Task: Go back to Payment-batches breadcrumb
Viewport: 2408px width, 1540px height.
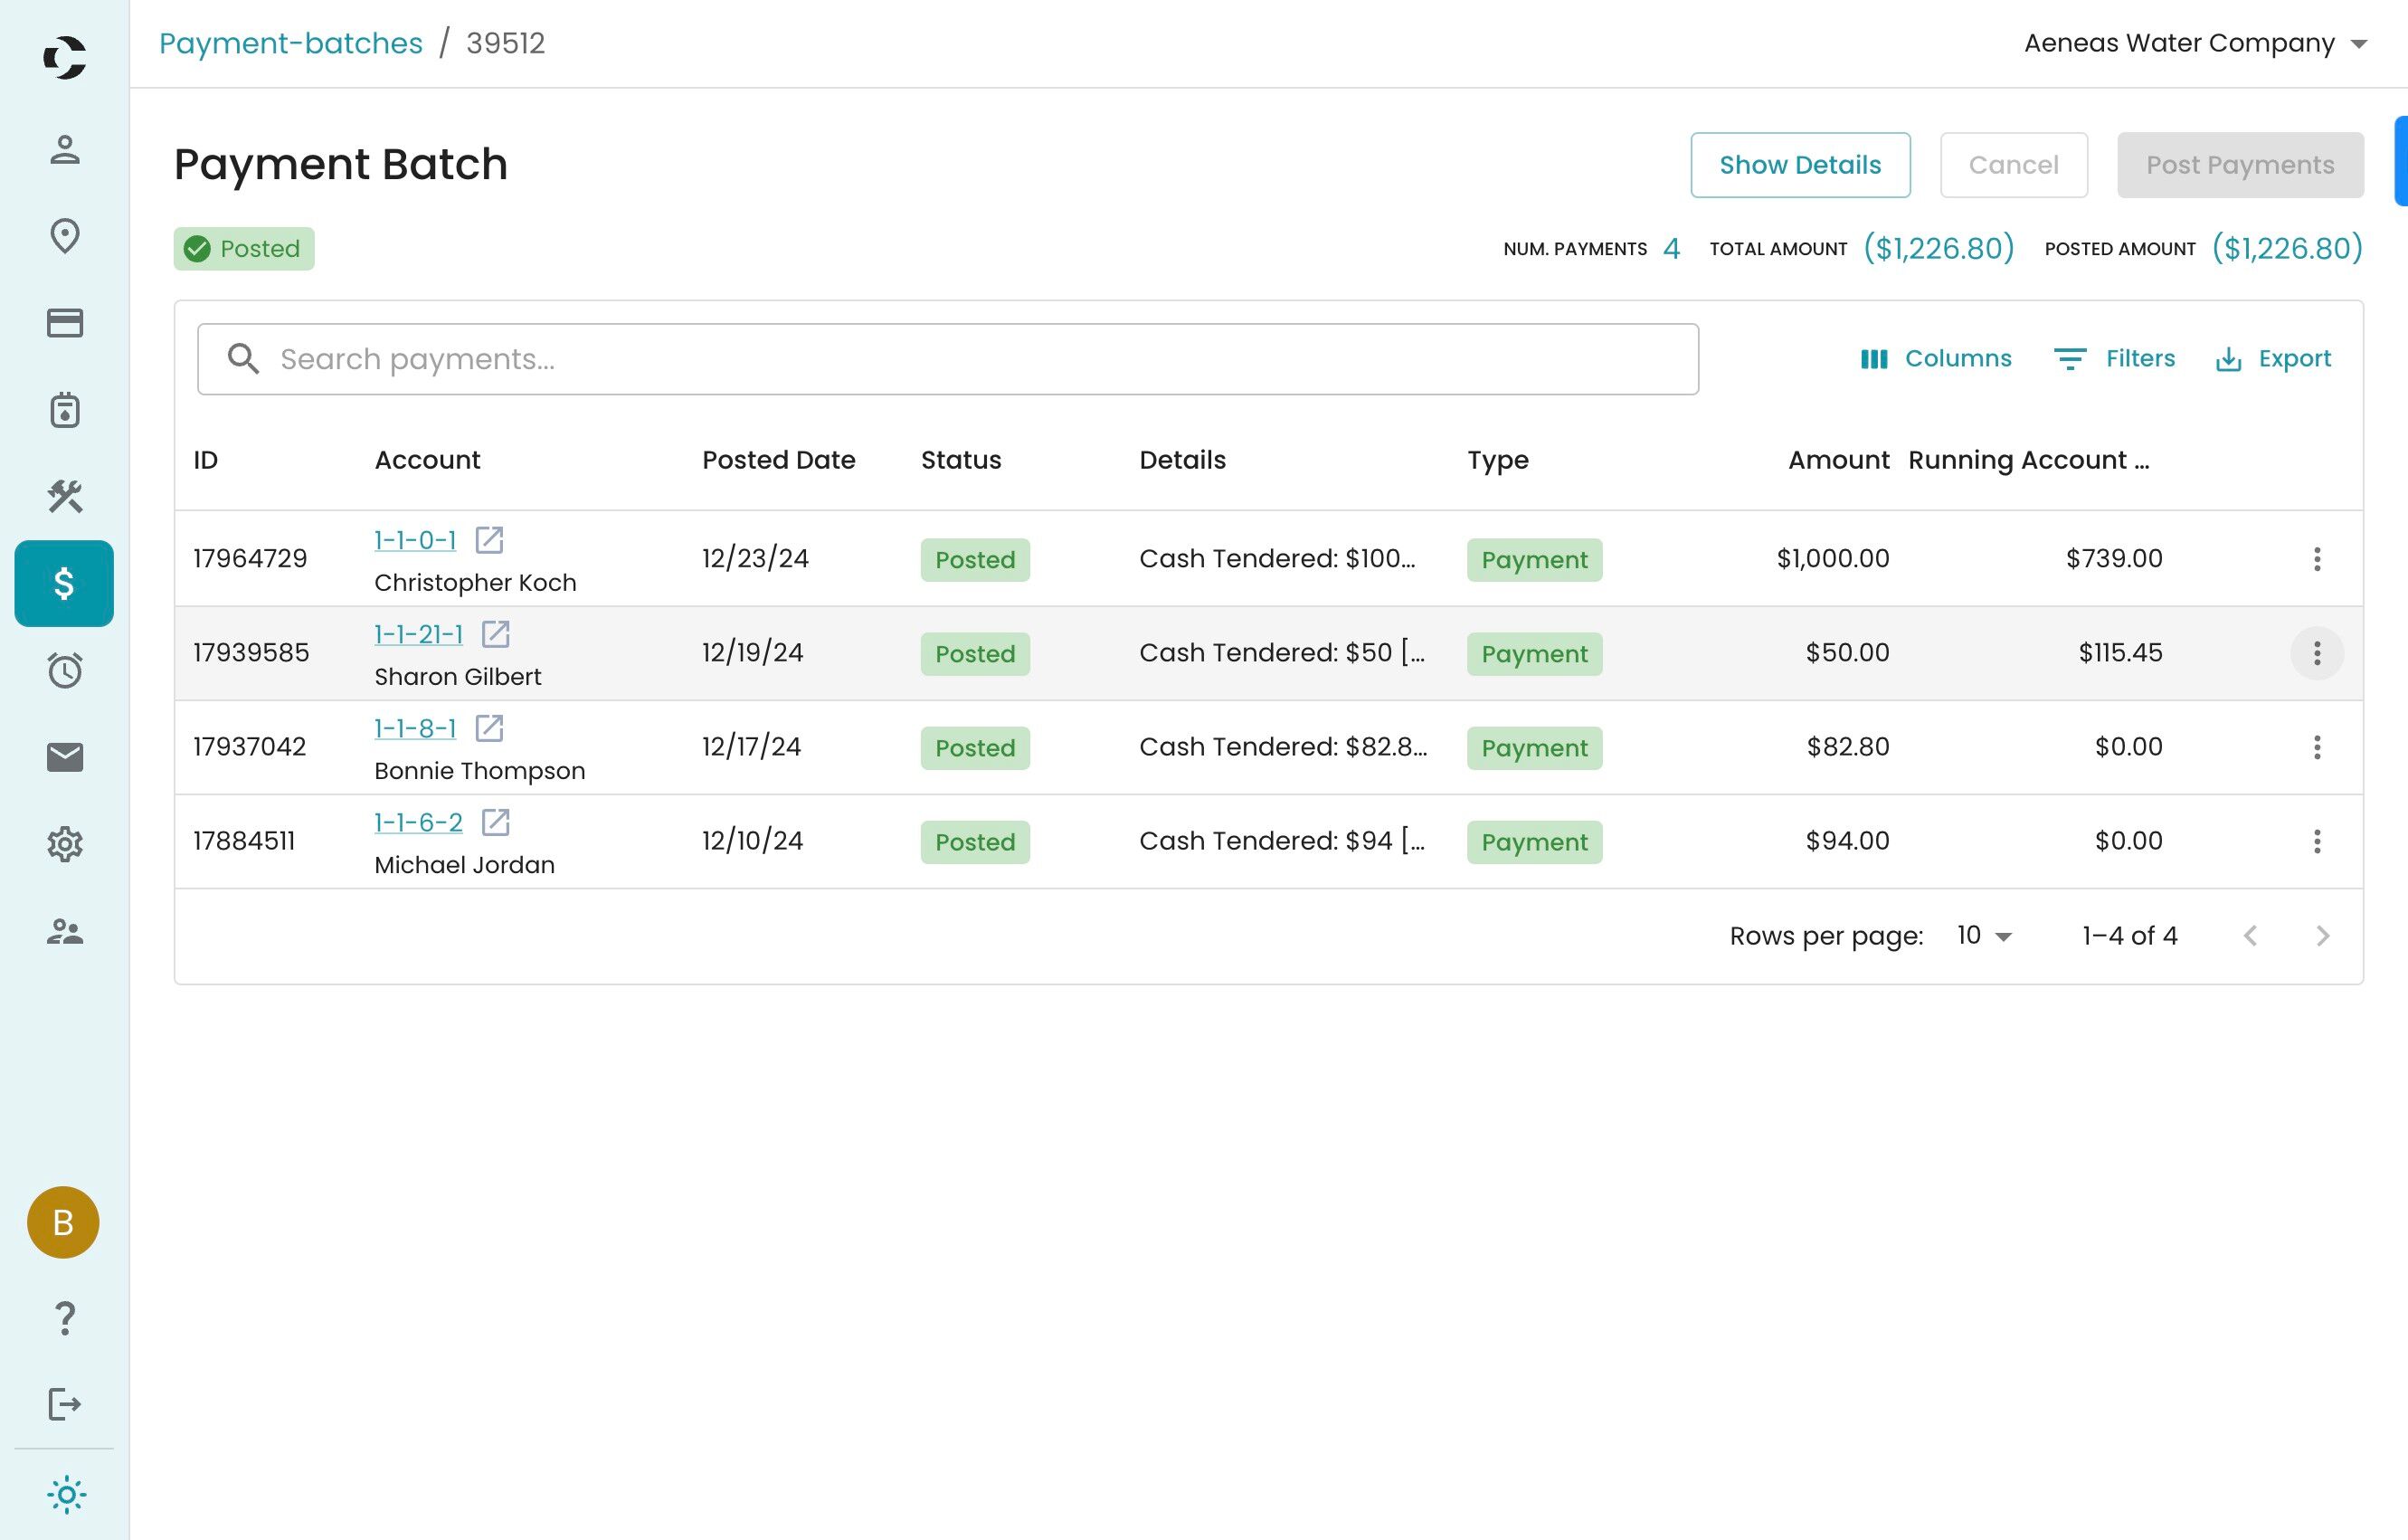Action: pos(290,43)
